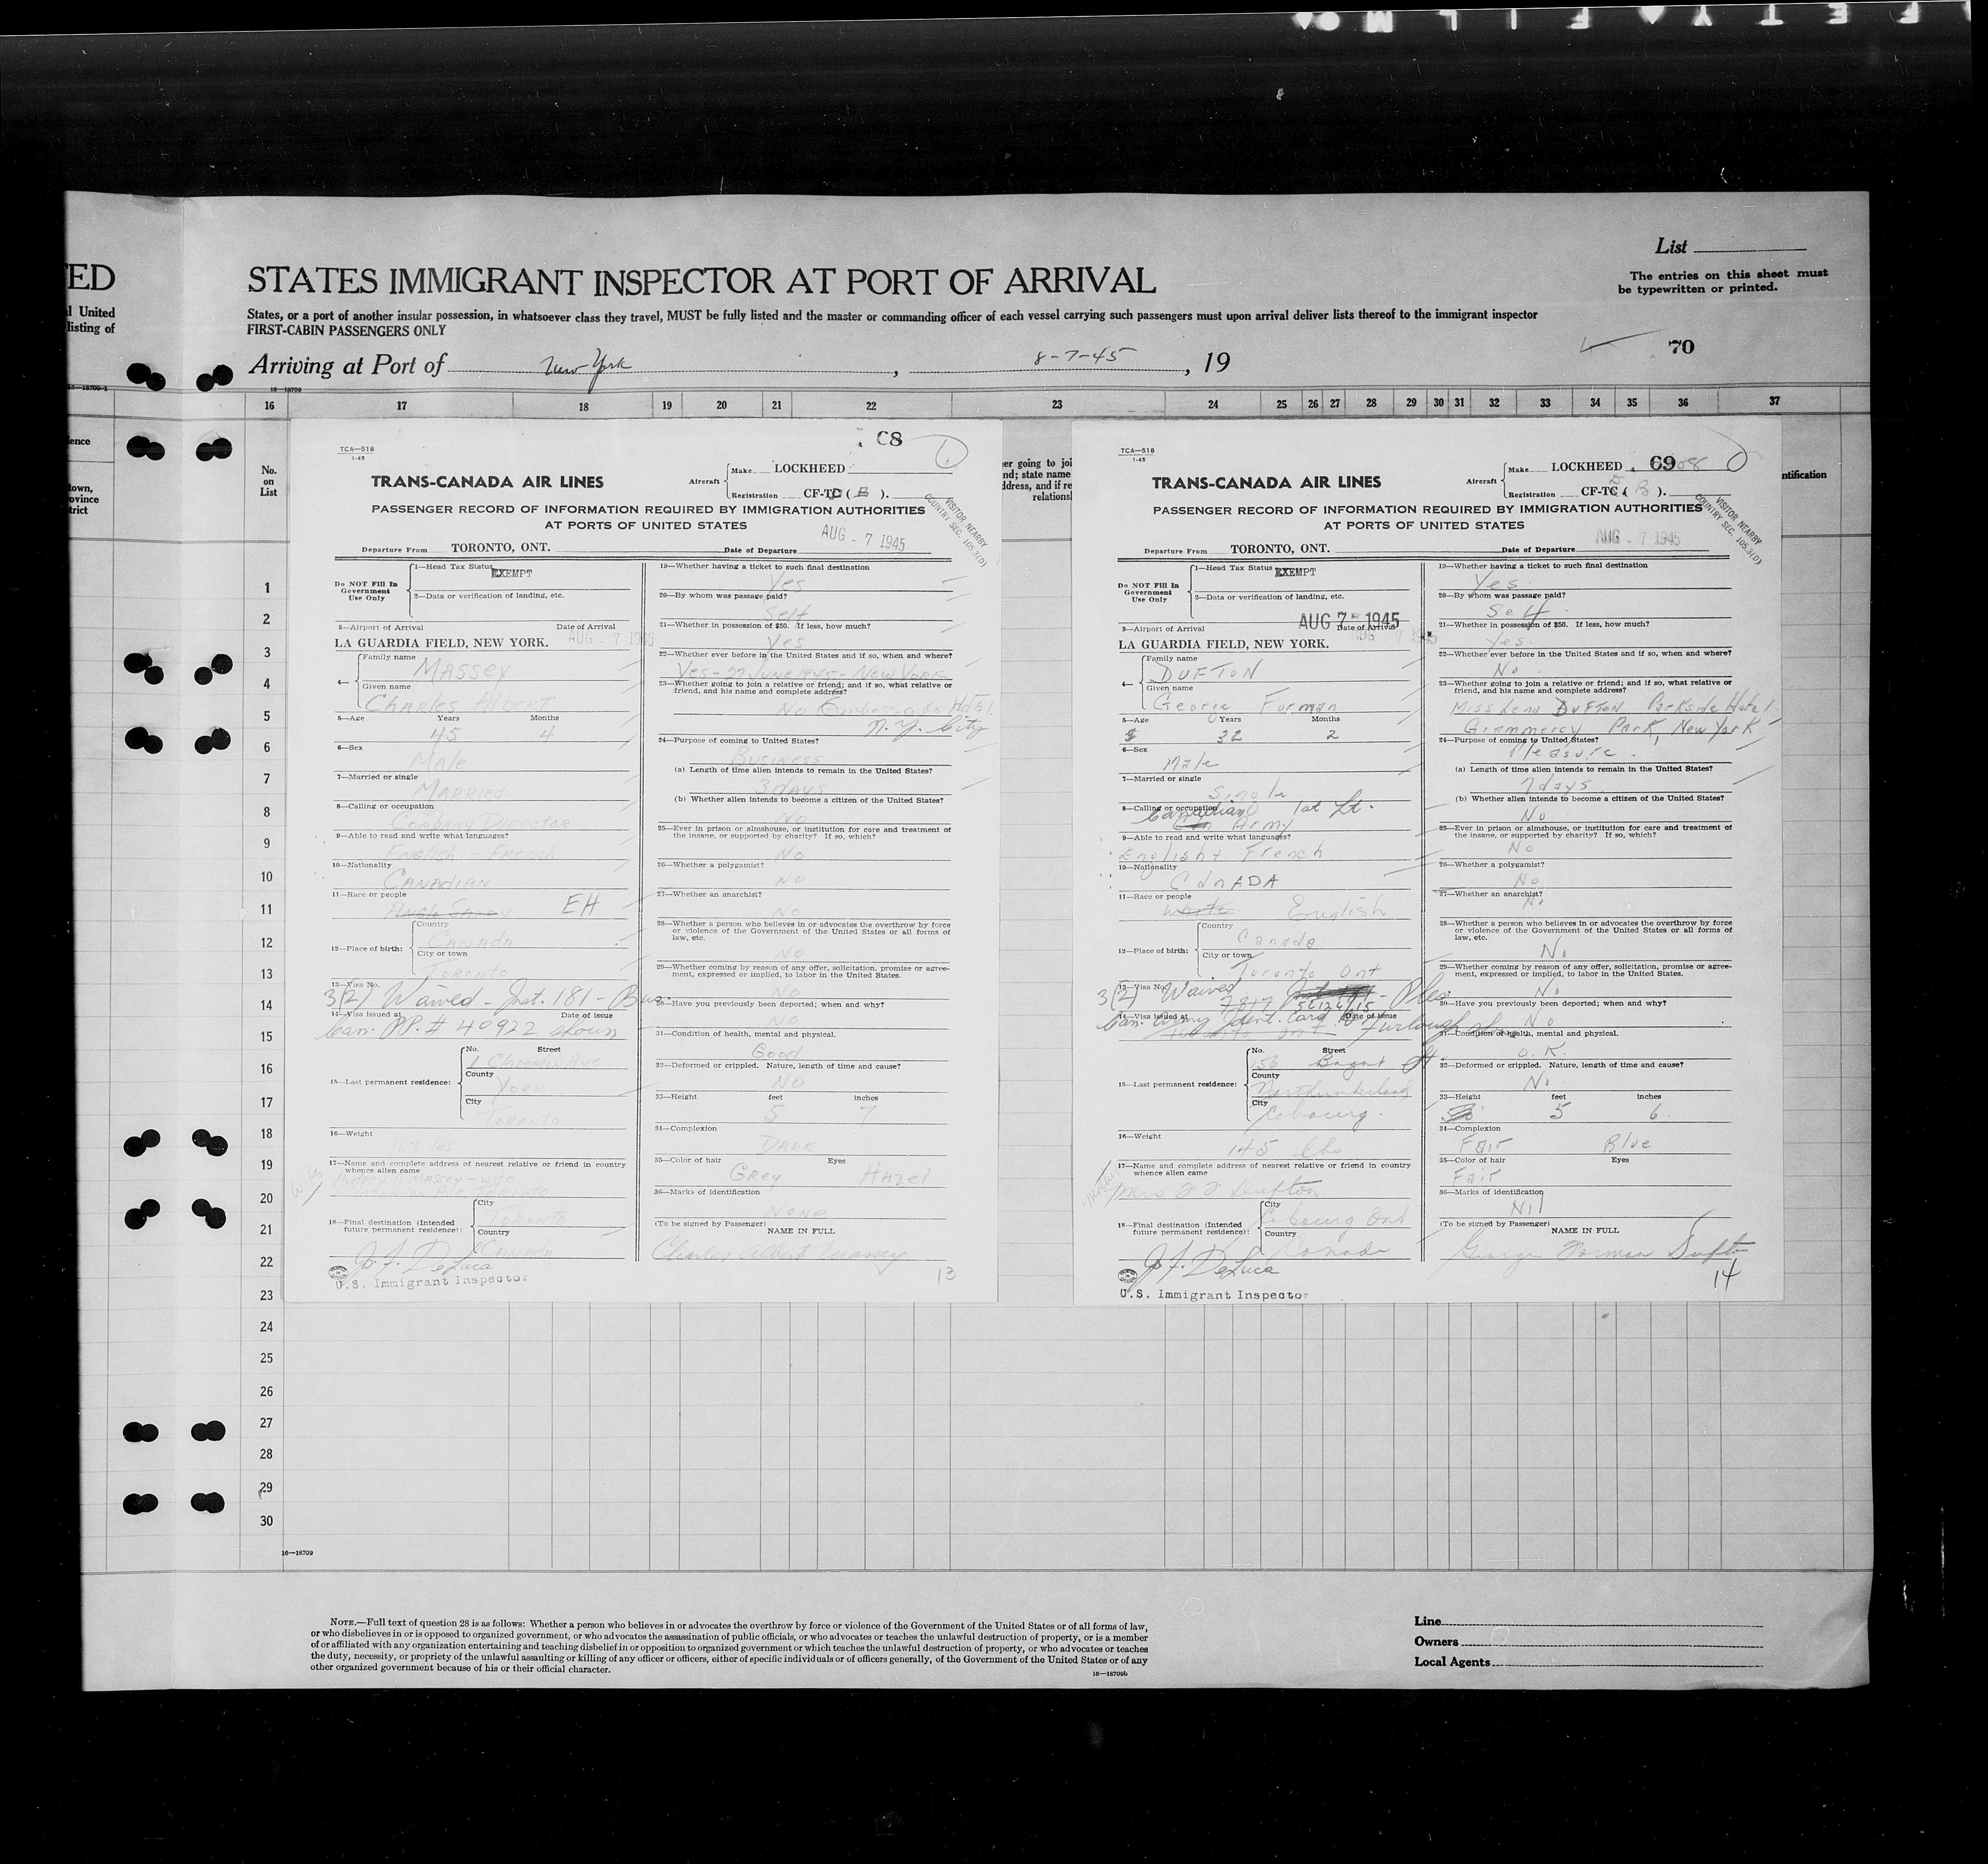Click row number '30' in the list column
The height and width of the screenshot is (1864, 1988).
tap(267, 1521)
